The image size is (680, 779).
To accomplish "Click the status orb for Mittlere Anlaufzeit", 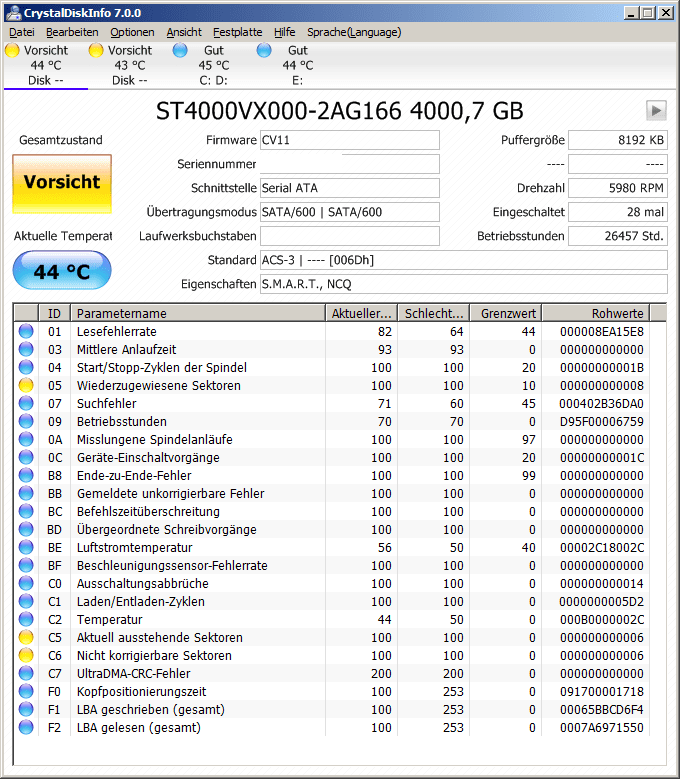I will 26,349.
